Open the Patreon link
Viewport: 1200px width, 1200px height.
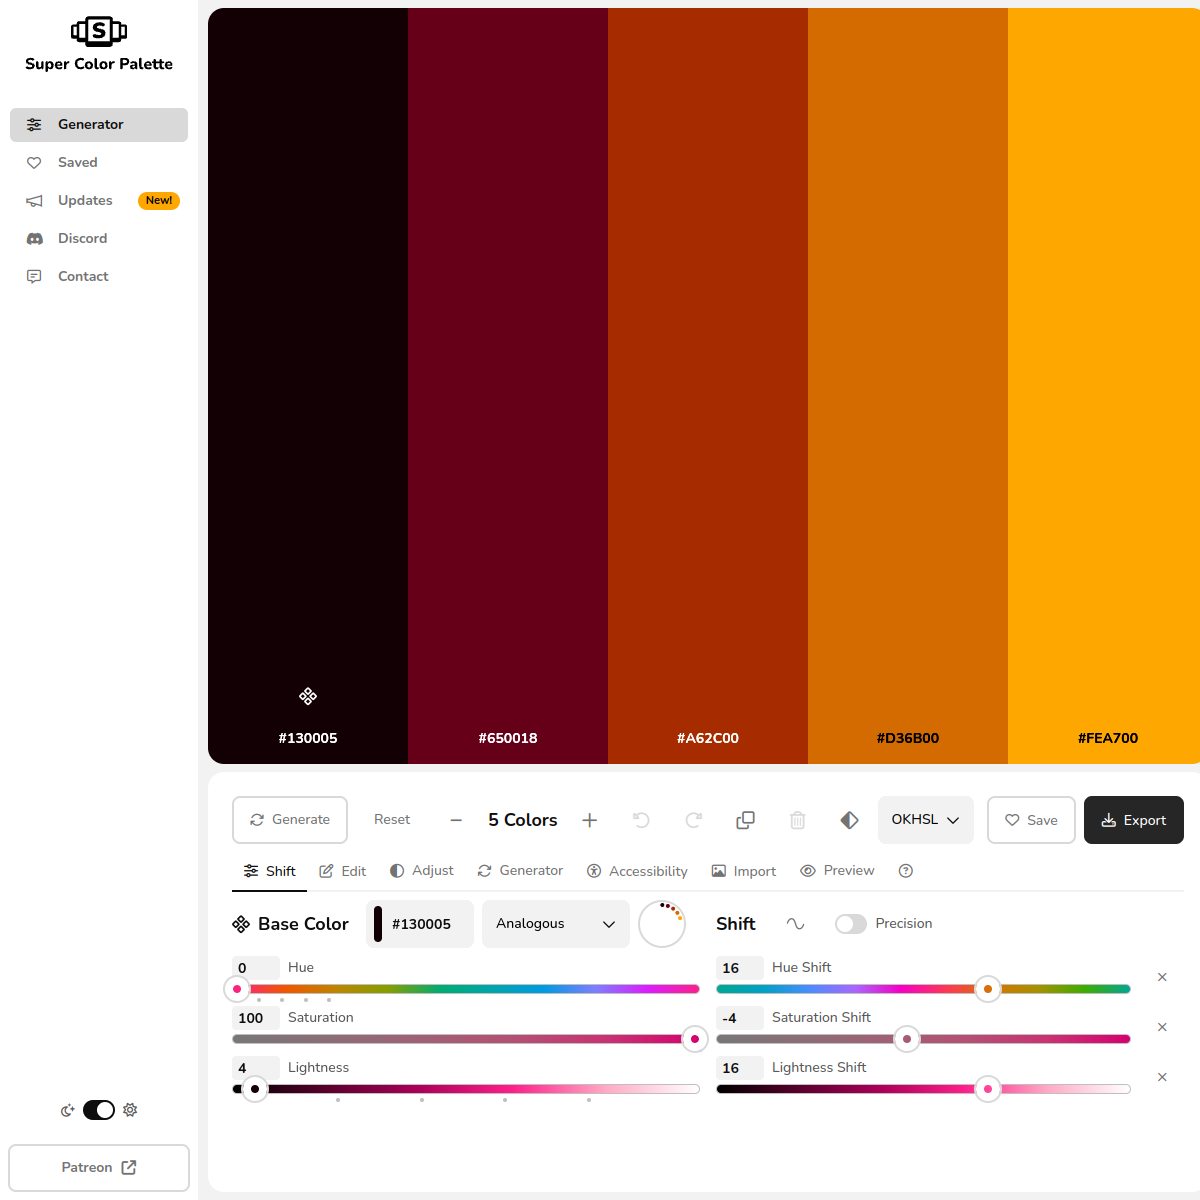click(x=98, y=1167)
